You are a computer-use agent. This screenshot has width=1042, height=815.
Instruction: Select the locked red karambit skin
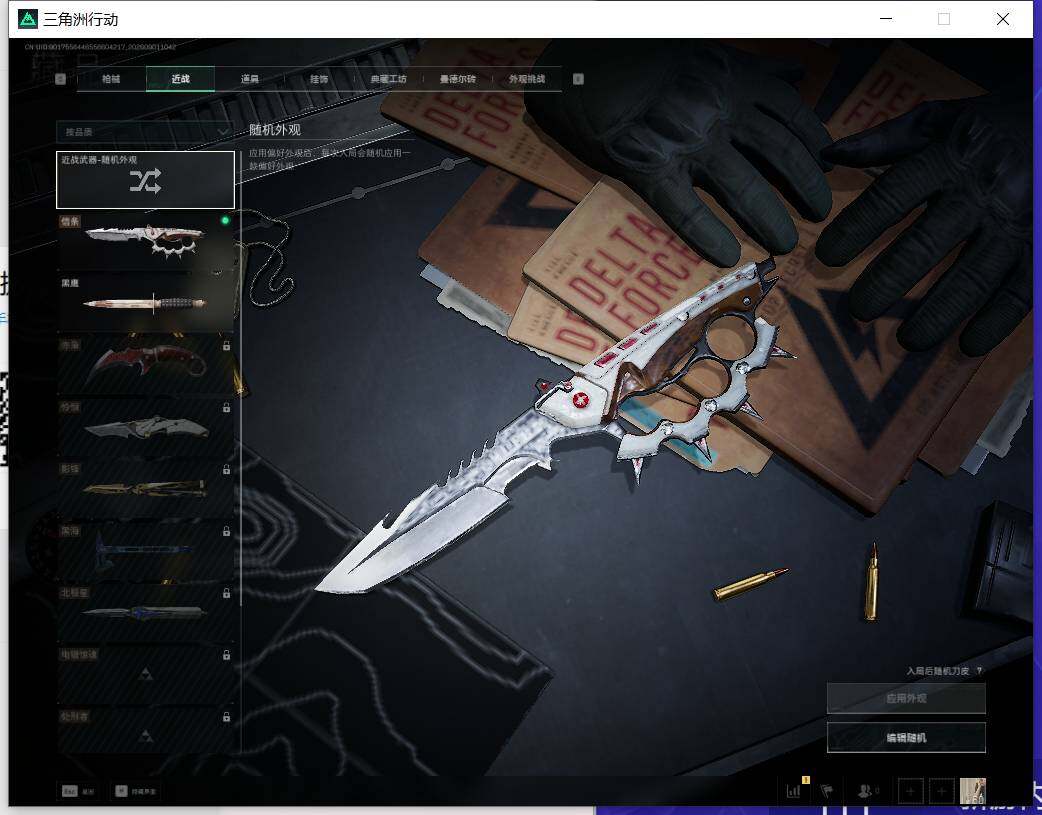click(x=146, y=364)
